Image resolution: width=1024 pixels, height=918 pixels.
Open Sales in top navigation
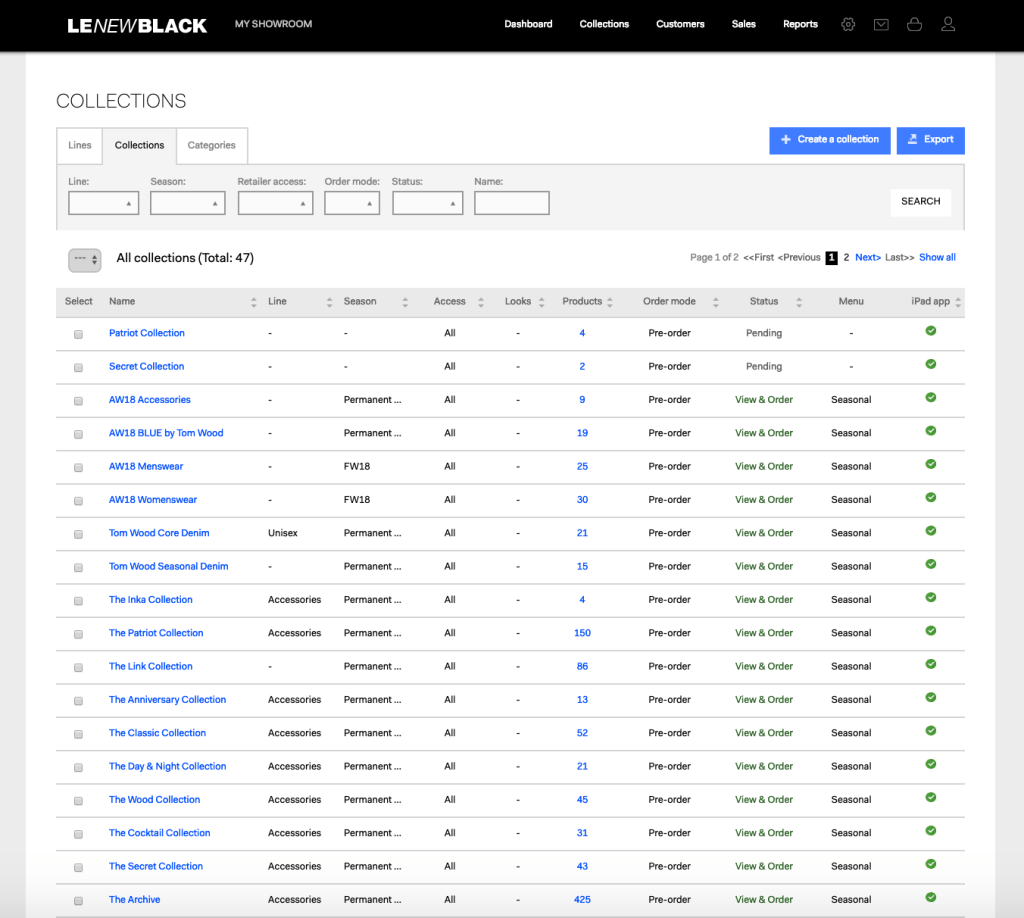[x=743, y=24]
